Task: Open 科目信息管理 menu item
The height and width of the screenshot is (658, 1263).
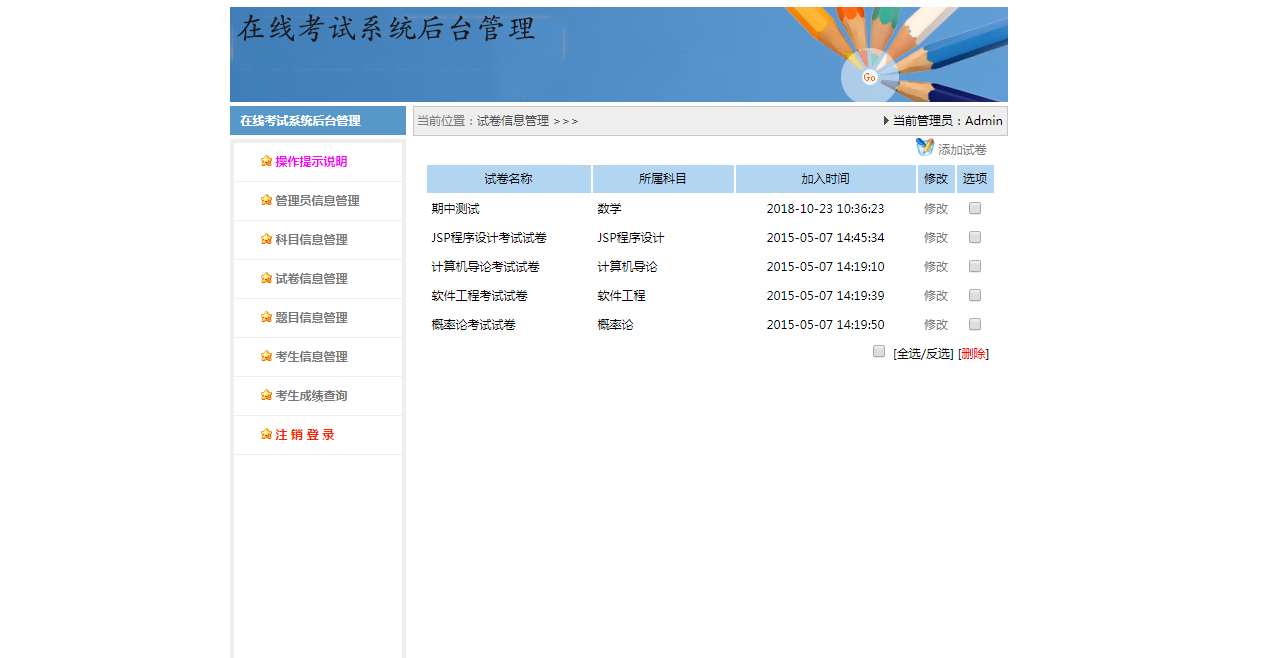Action: coord(311,240)
